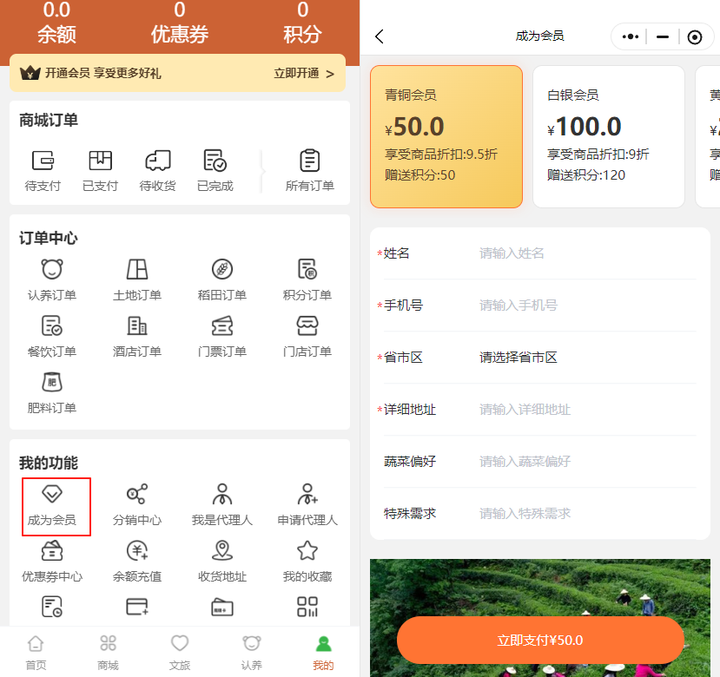Tap the document-with-clock icon
This screenshot has height=677, width=720.
52,607
